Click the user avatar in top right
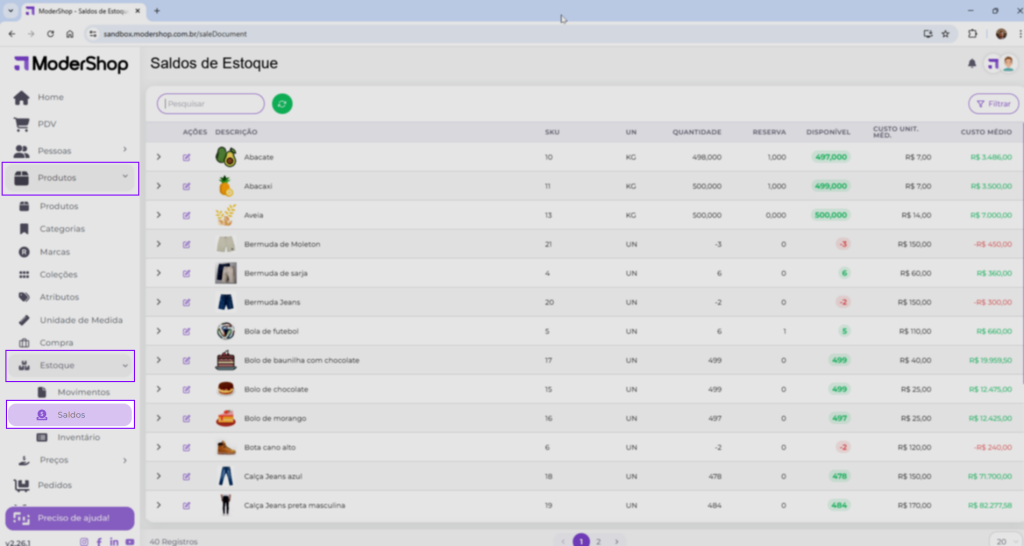Image resolution: width=1024 pixels, height=546 pixels. click(x=1009, y=64)
